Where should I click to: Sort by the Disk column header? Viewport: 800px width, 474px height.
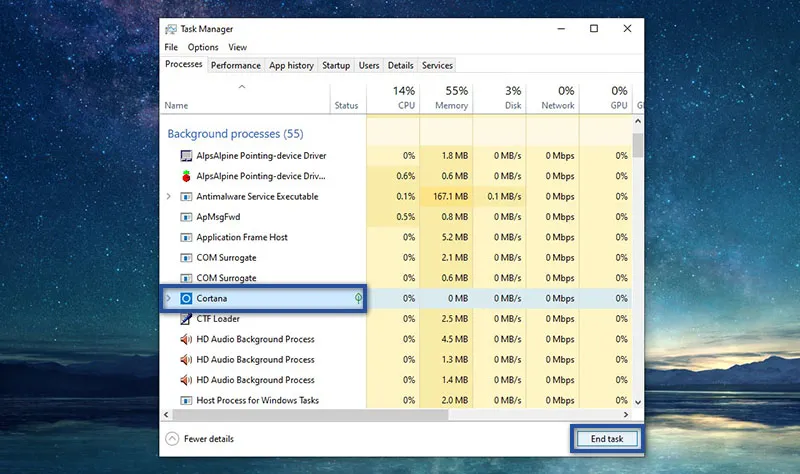499,98
